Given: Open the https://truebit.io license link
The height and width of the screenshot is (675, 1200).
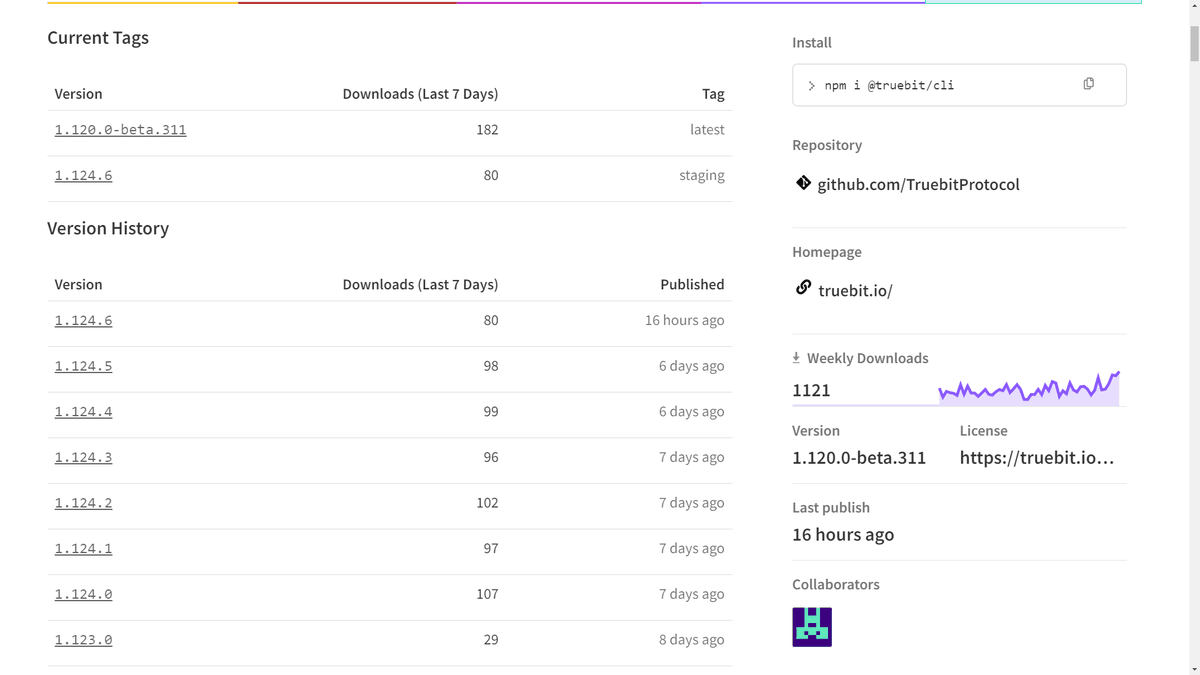Looking at the screenshot, I should [1037, 458].
